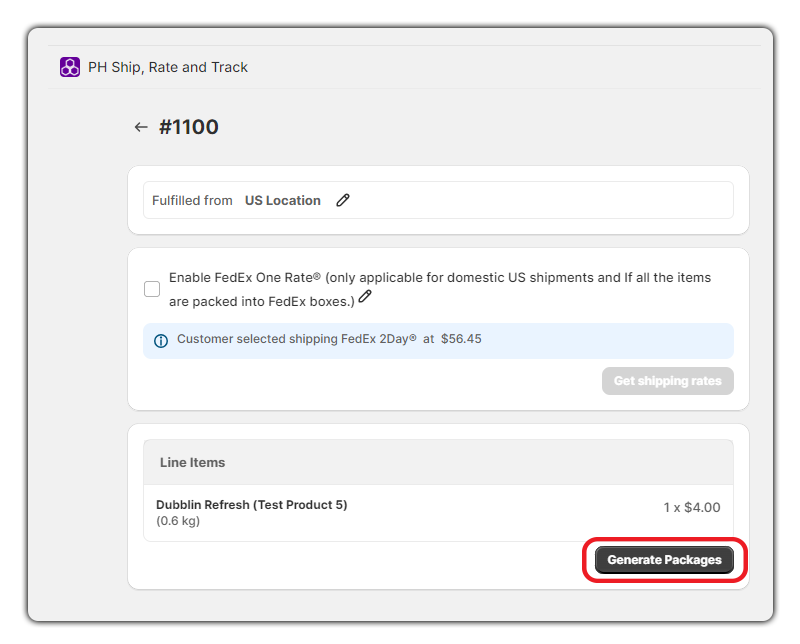
Task: Click the Line Items header
Action: click(x=192, y=462)
